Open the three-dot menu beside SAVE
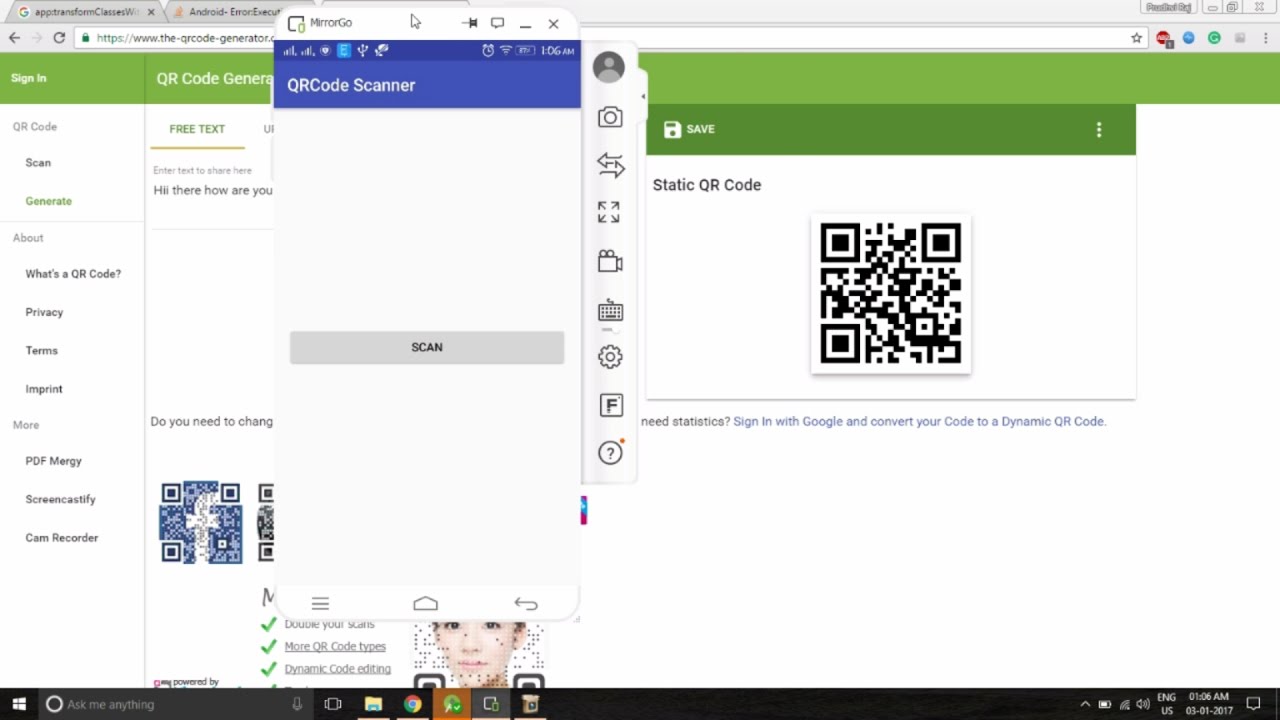 point(1099,129)
